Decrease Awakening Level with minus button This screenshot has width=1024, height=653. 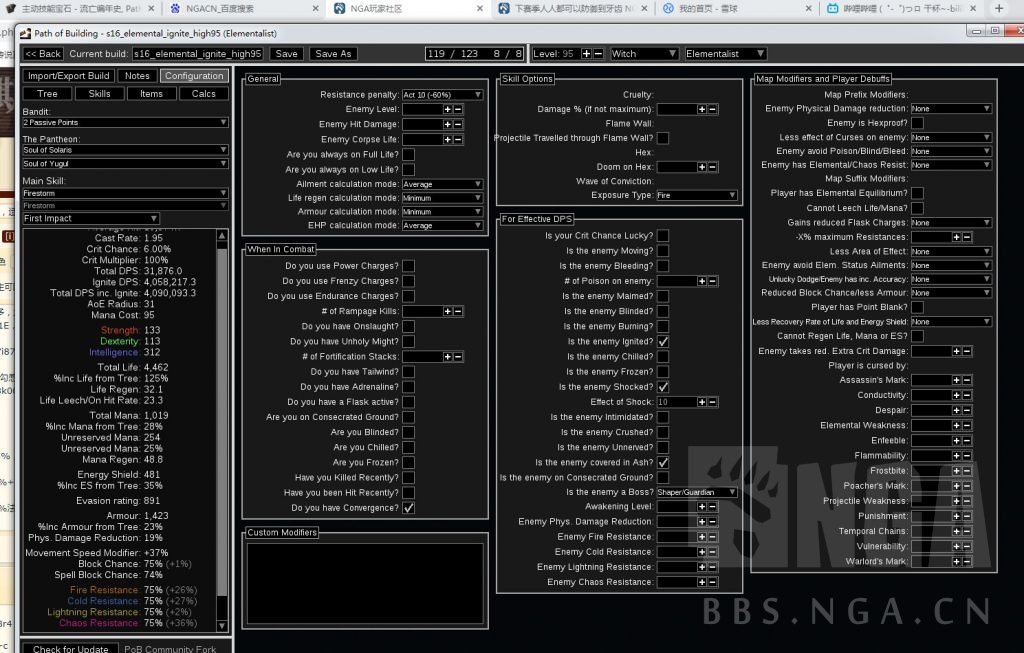point(713,507)
